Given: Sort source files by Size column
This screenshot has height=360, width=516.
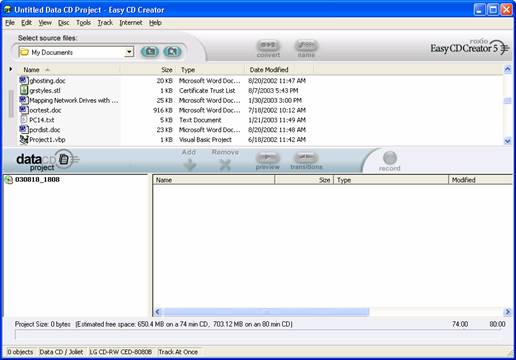Looking at the screenshot, I should point(148,70).
